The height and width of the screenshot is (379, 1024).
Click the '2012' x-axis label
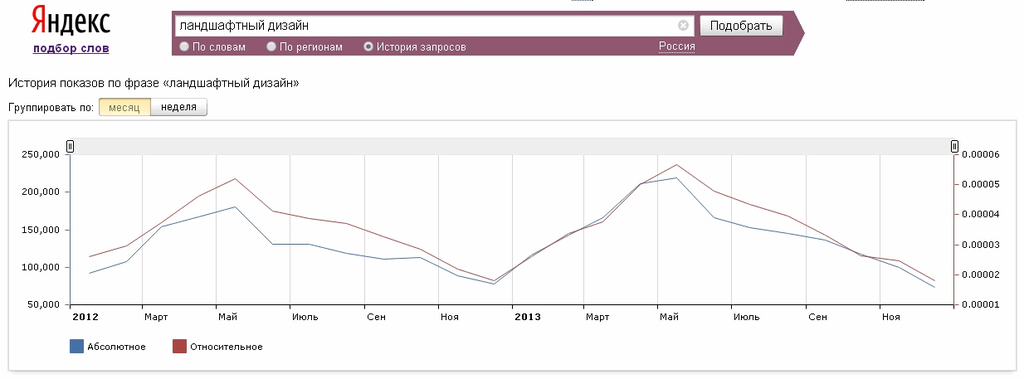[x=85, y=317]
